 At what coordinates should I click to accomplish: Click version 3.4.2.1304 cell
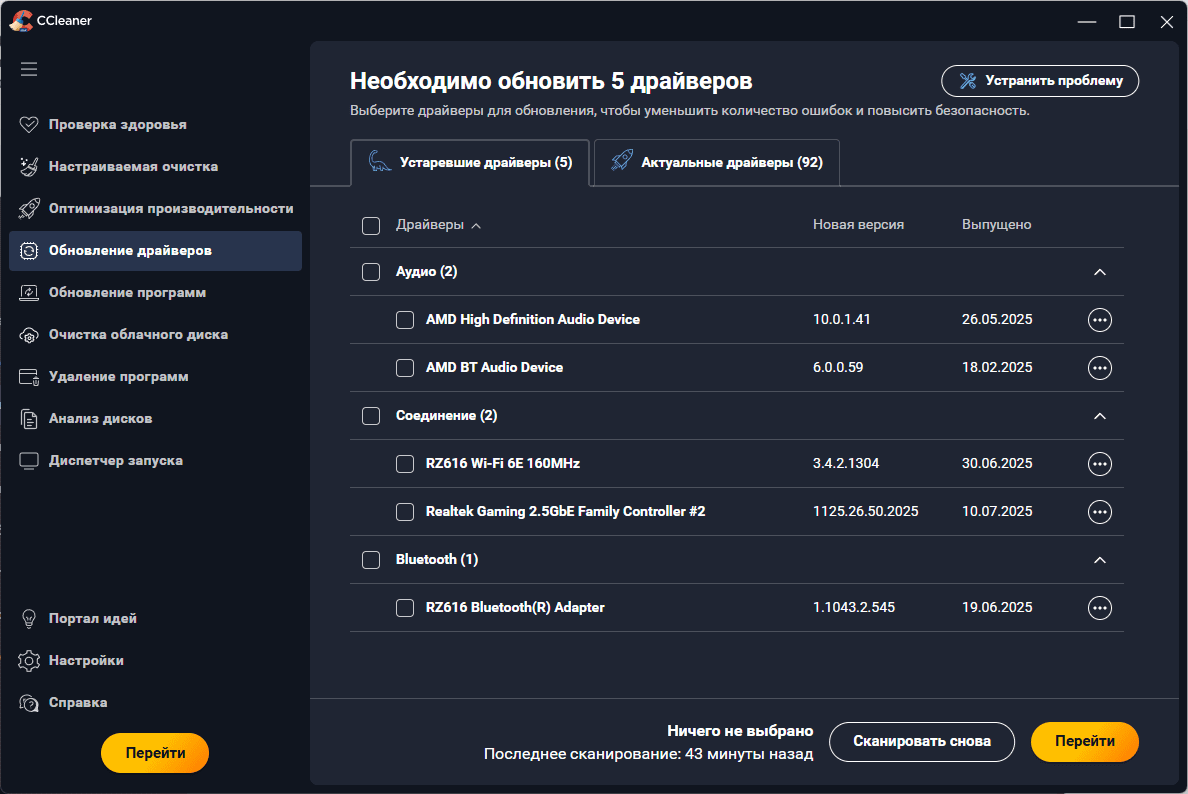pos(846,464)
